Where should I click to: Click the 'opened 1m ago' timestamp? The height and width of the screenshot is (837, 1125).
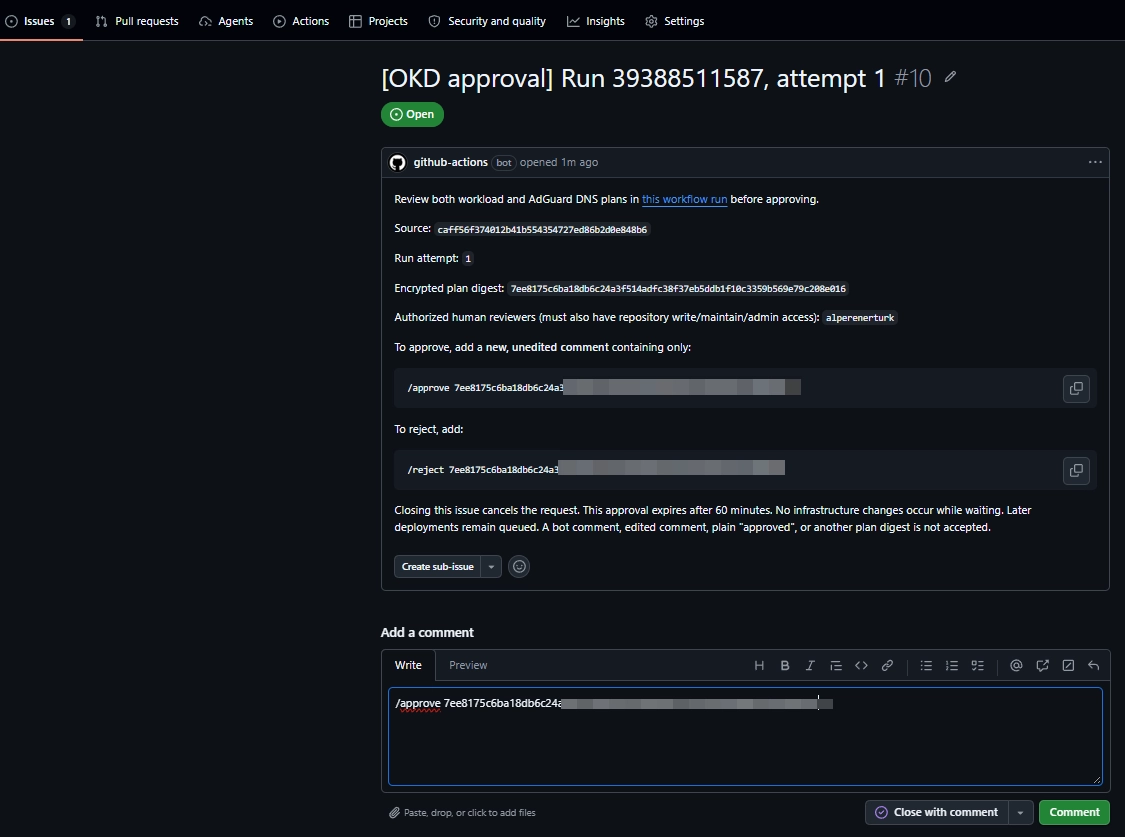click(x=559, y=162)
